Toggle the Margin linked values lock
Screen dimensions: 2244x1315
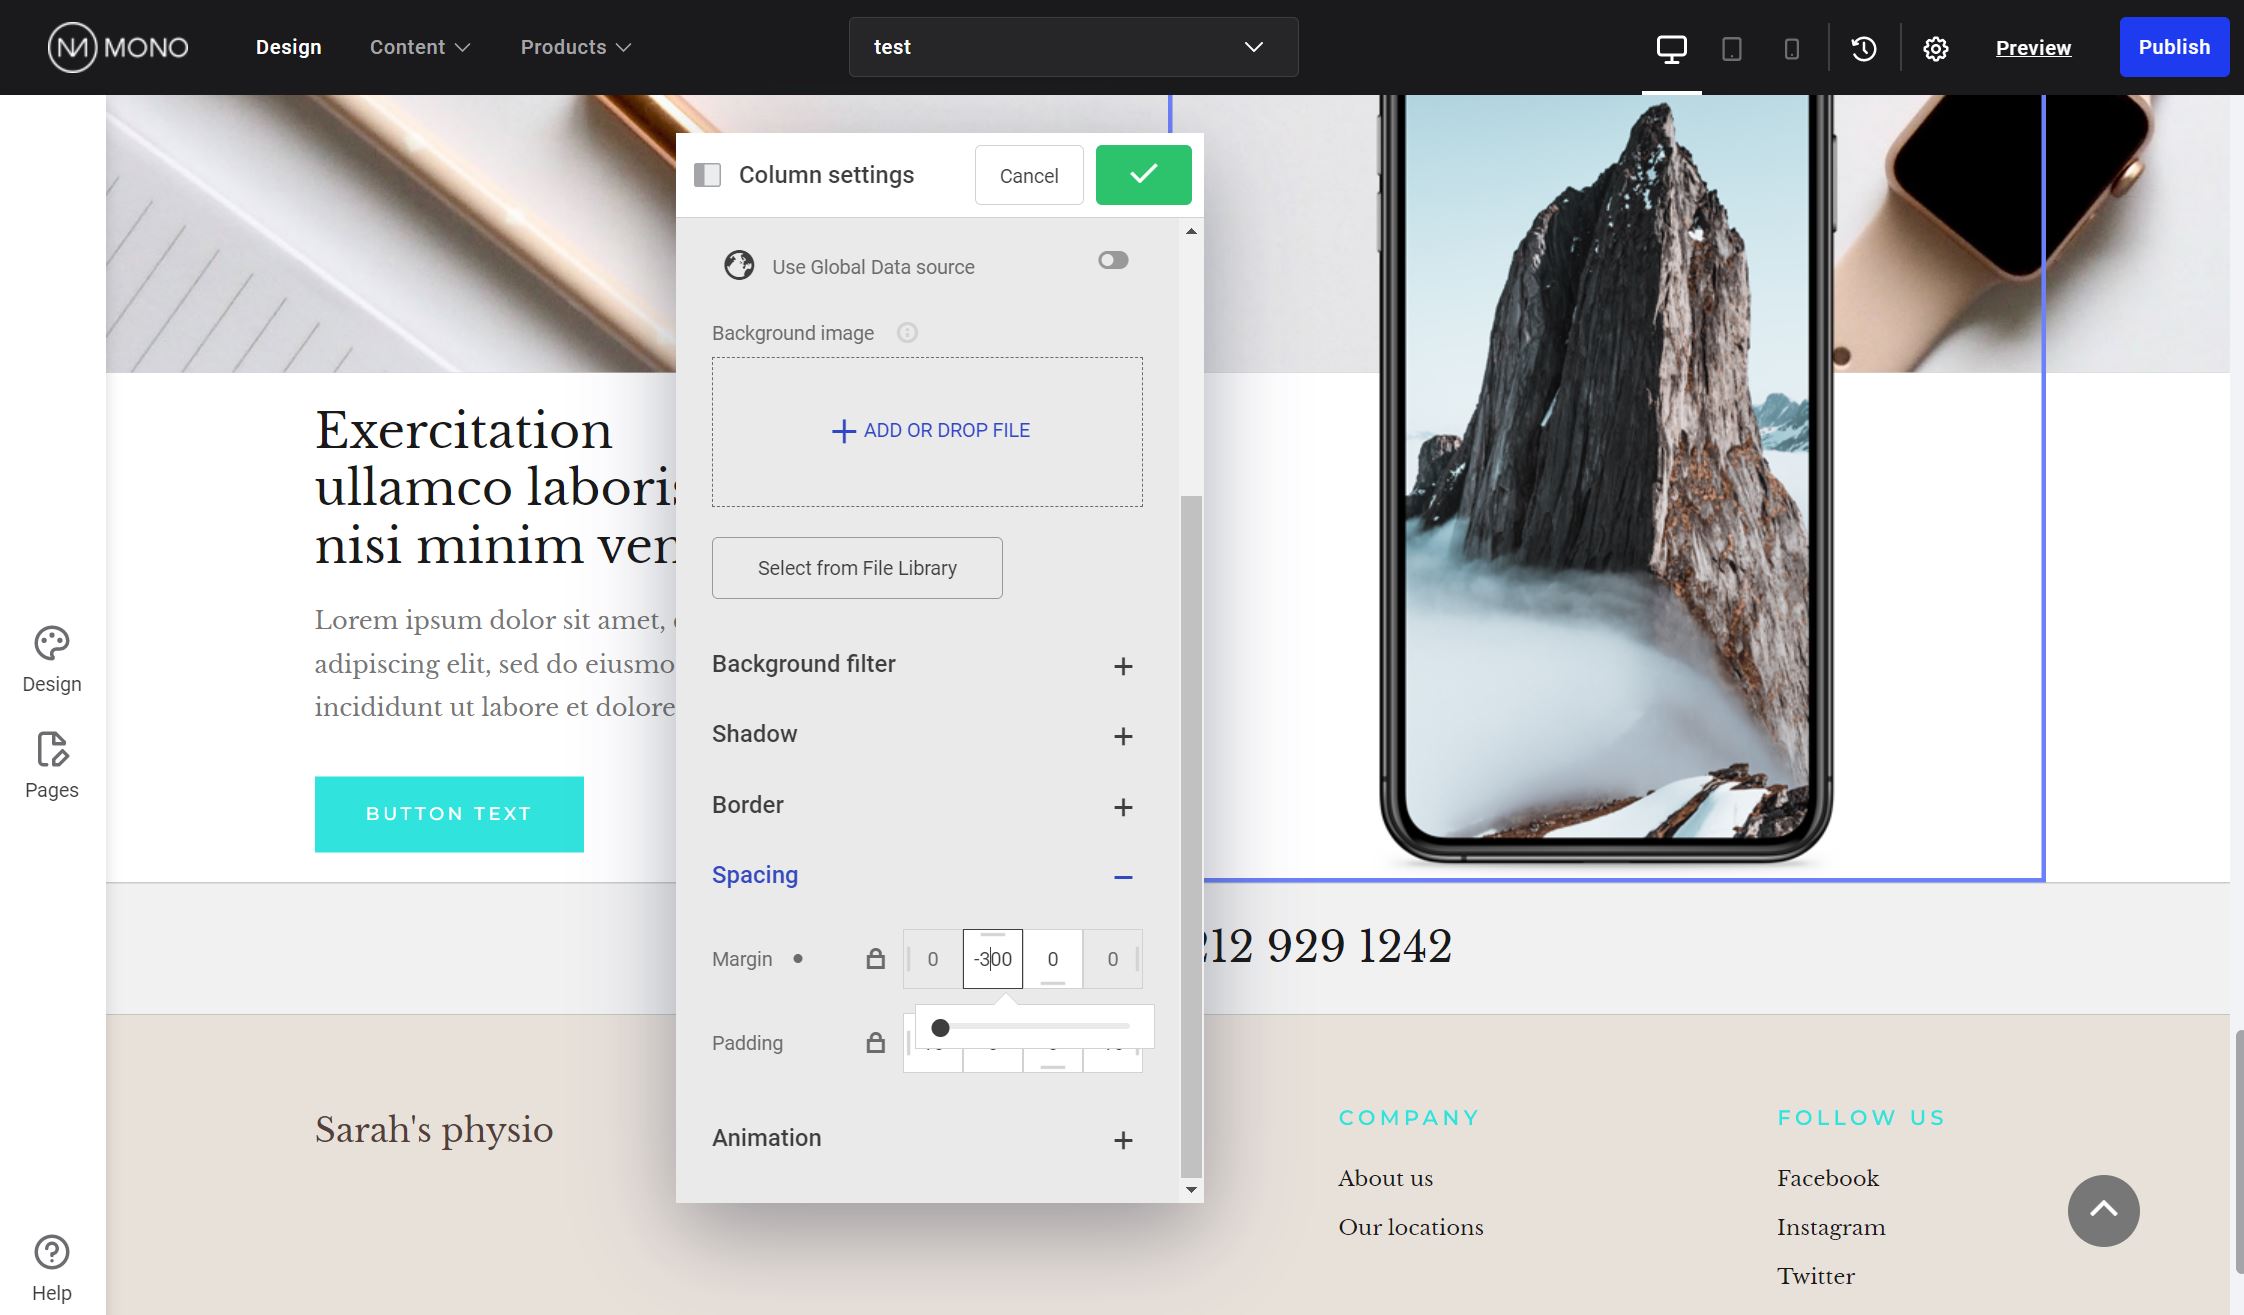point(875,958)
